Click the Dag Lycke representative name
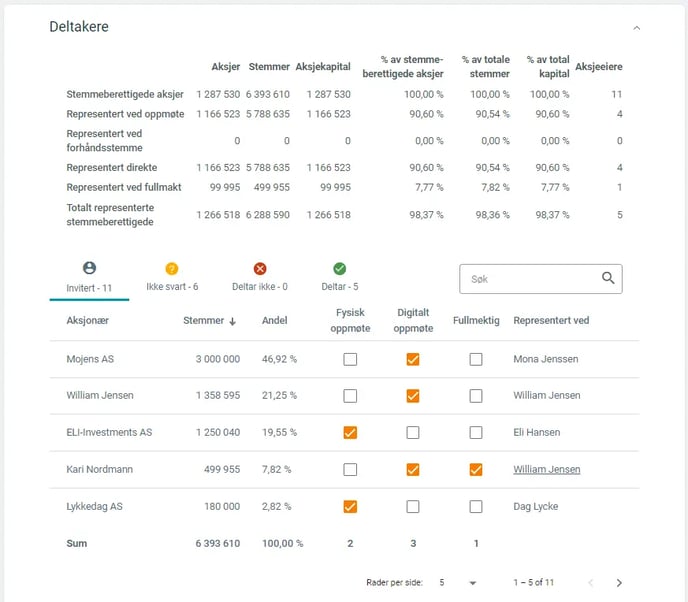This screenshot has height=602, width=688. (x=536, y=506)
